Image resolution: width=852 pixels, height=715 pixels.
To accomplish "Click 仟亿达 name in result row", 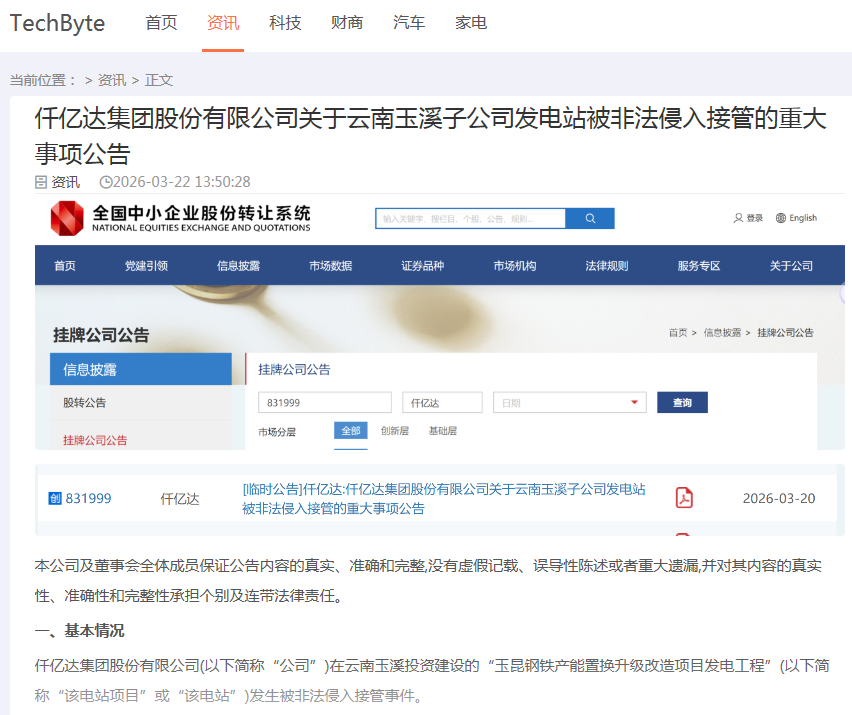I will [180, 499].
